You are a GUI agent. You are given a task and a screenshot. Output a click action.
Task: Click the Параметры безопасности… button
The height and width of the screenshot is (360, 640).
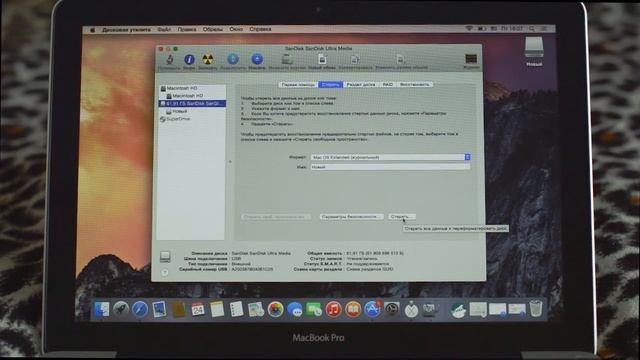coord(351,217)
